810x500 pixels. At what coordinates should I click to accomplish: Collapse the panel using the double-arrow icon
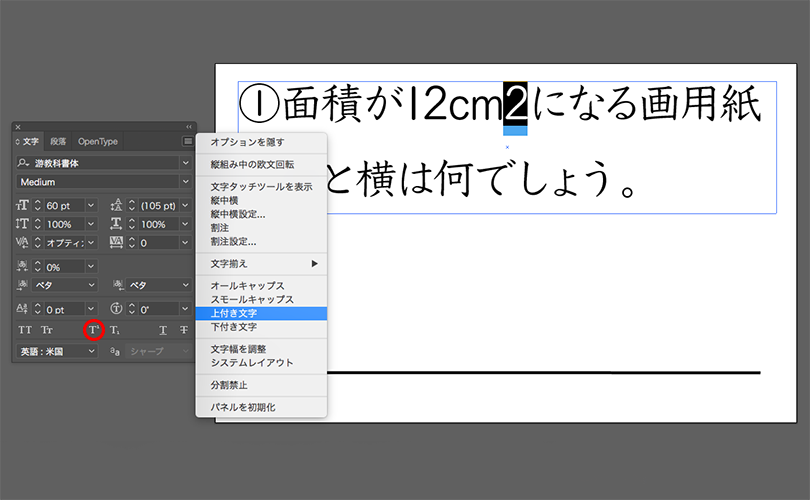[x=189, y=127]
